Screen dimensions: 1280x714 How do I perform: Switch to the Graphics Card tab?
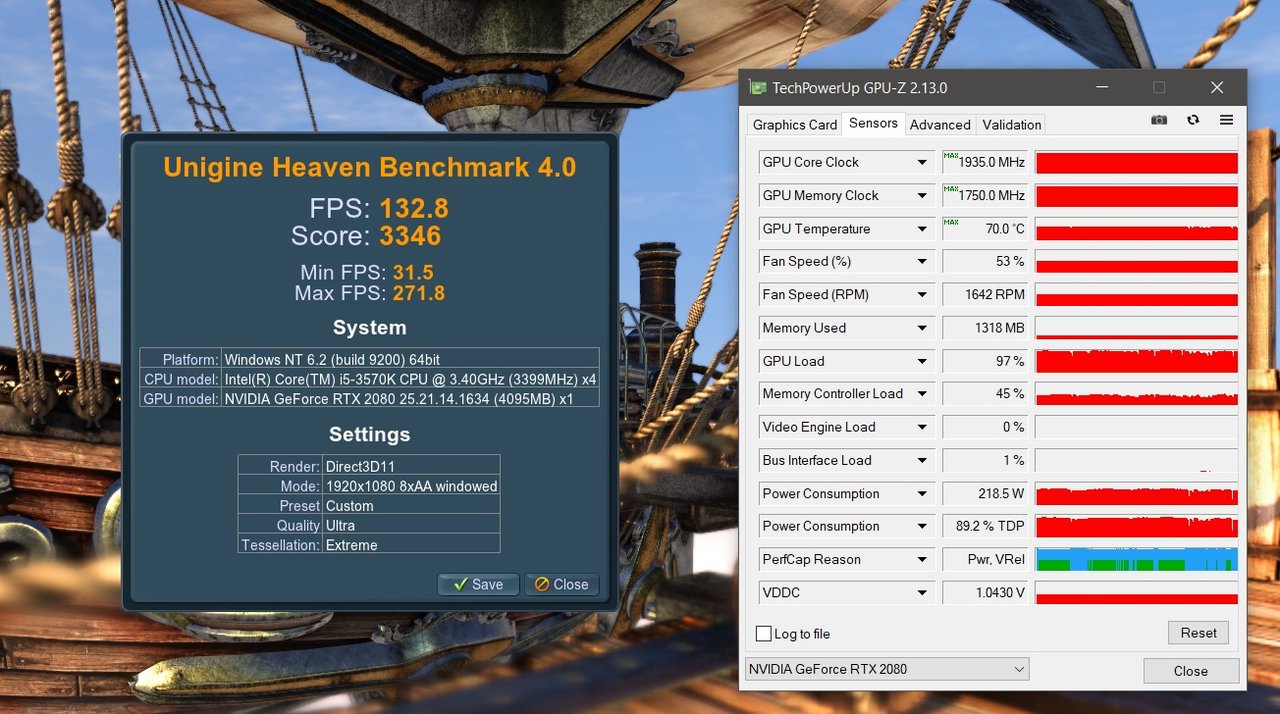point(795,125)
